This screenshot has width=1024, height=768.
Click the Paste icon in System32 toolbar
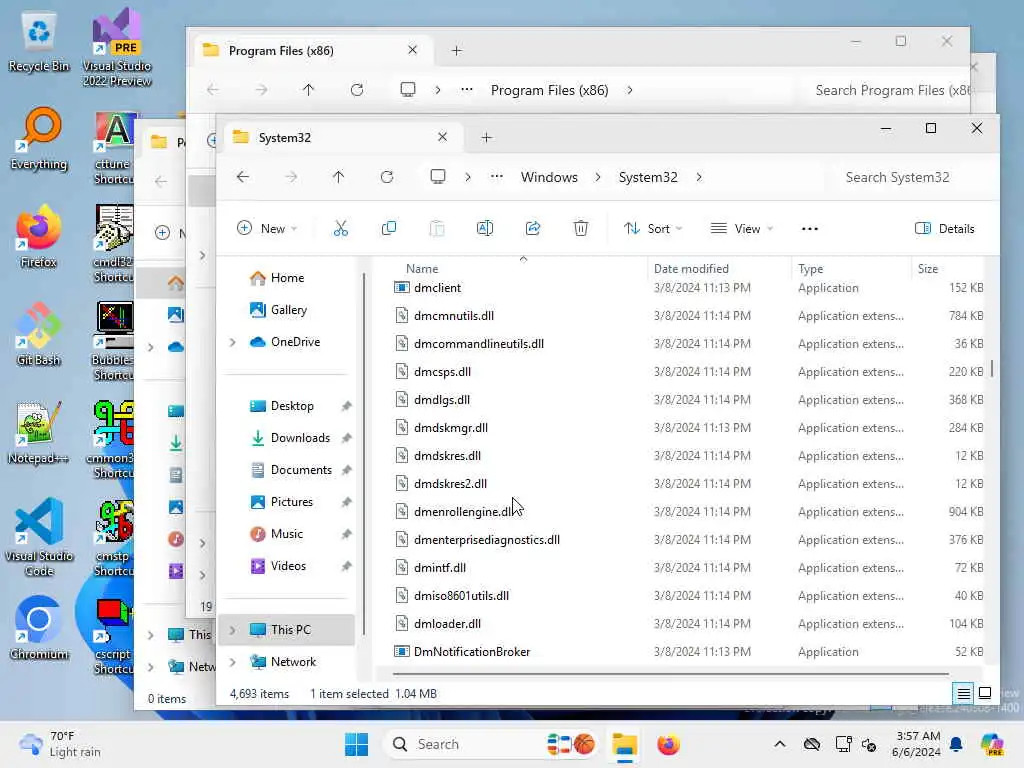[437, 228]
